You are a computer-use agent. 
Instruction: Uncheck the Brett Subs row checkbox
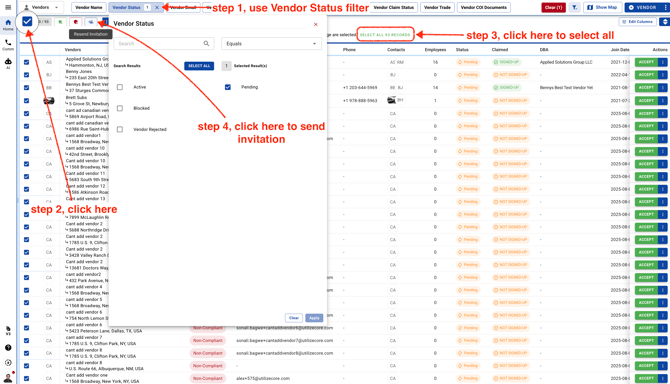click(x=26, y=101)
